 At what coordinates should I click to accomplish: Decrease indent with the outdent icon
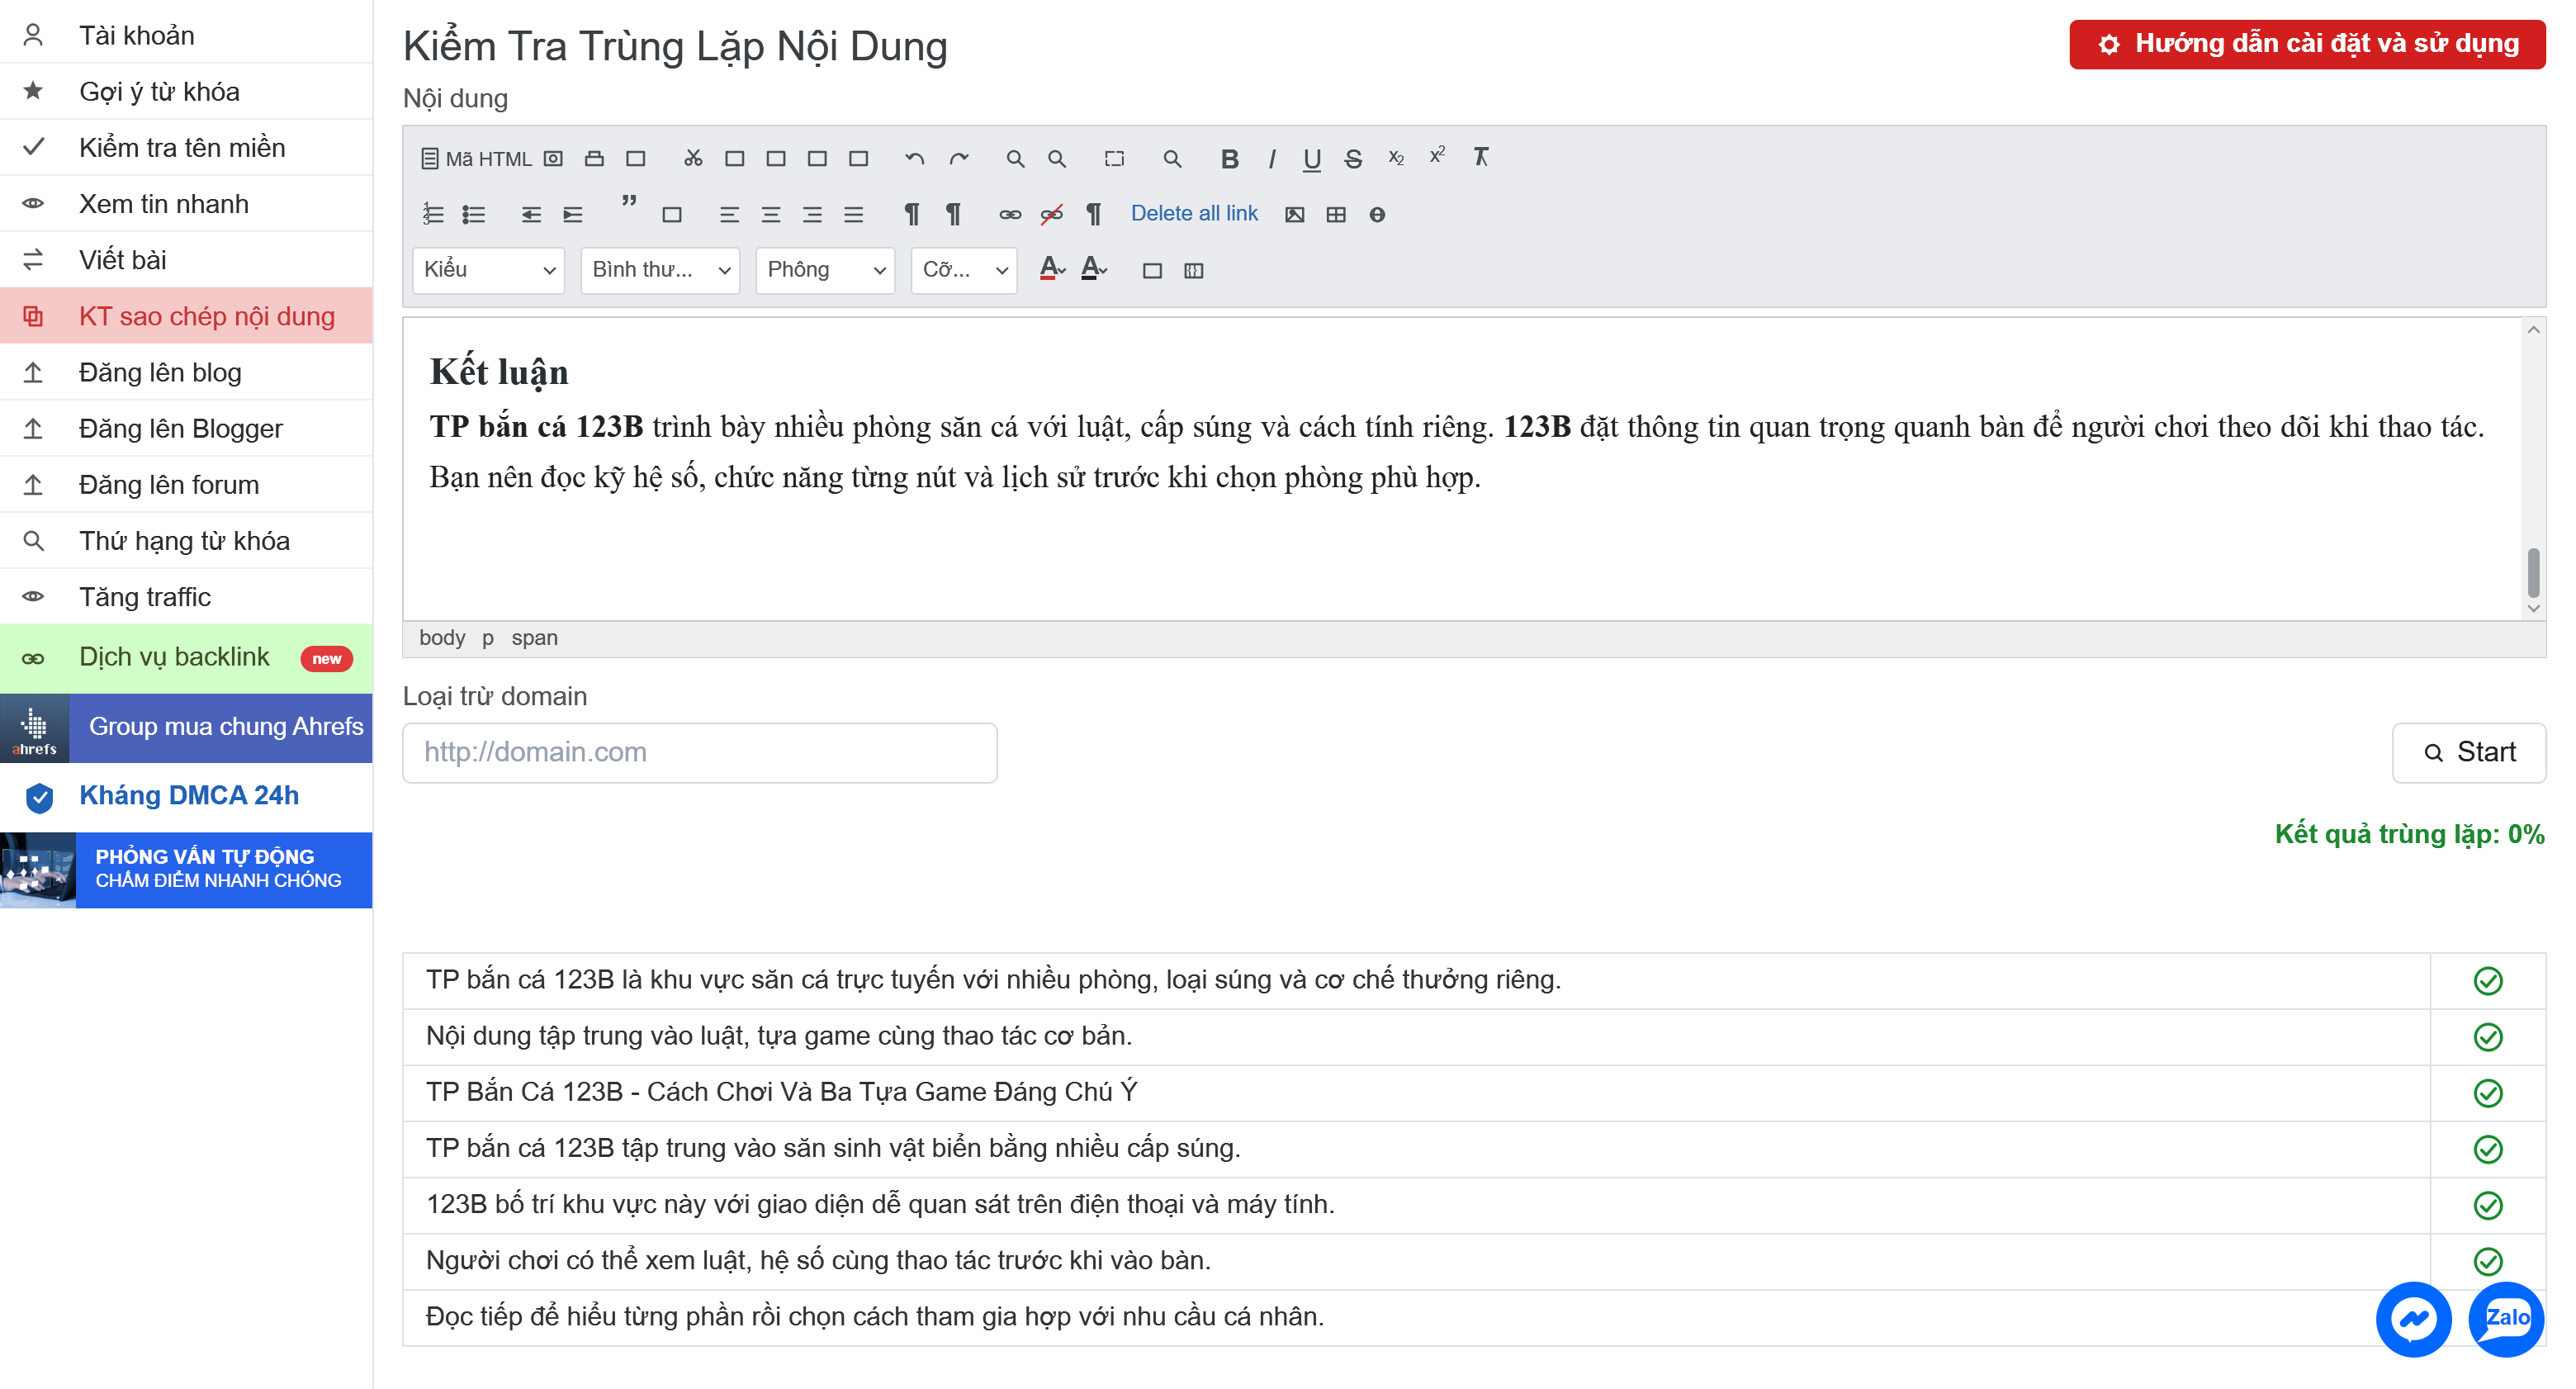(x=531, y=214)
